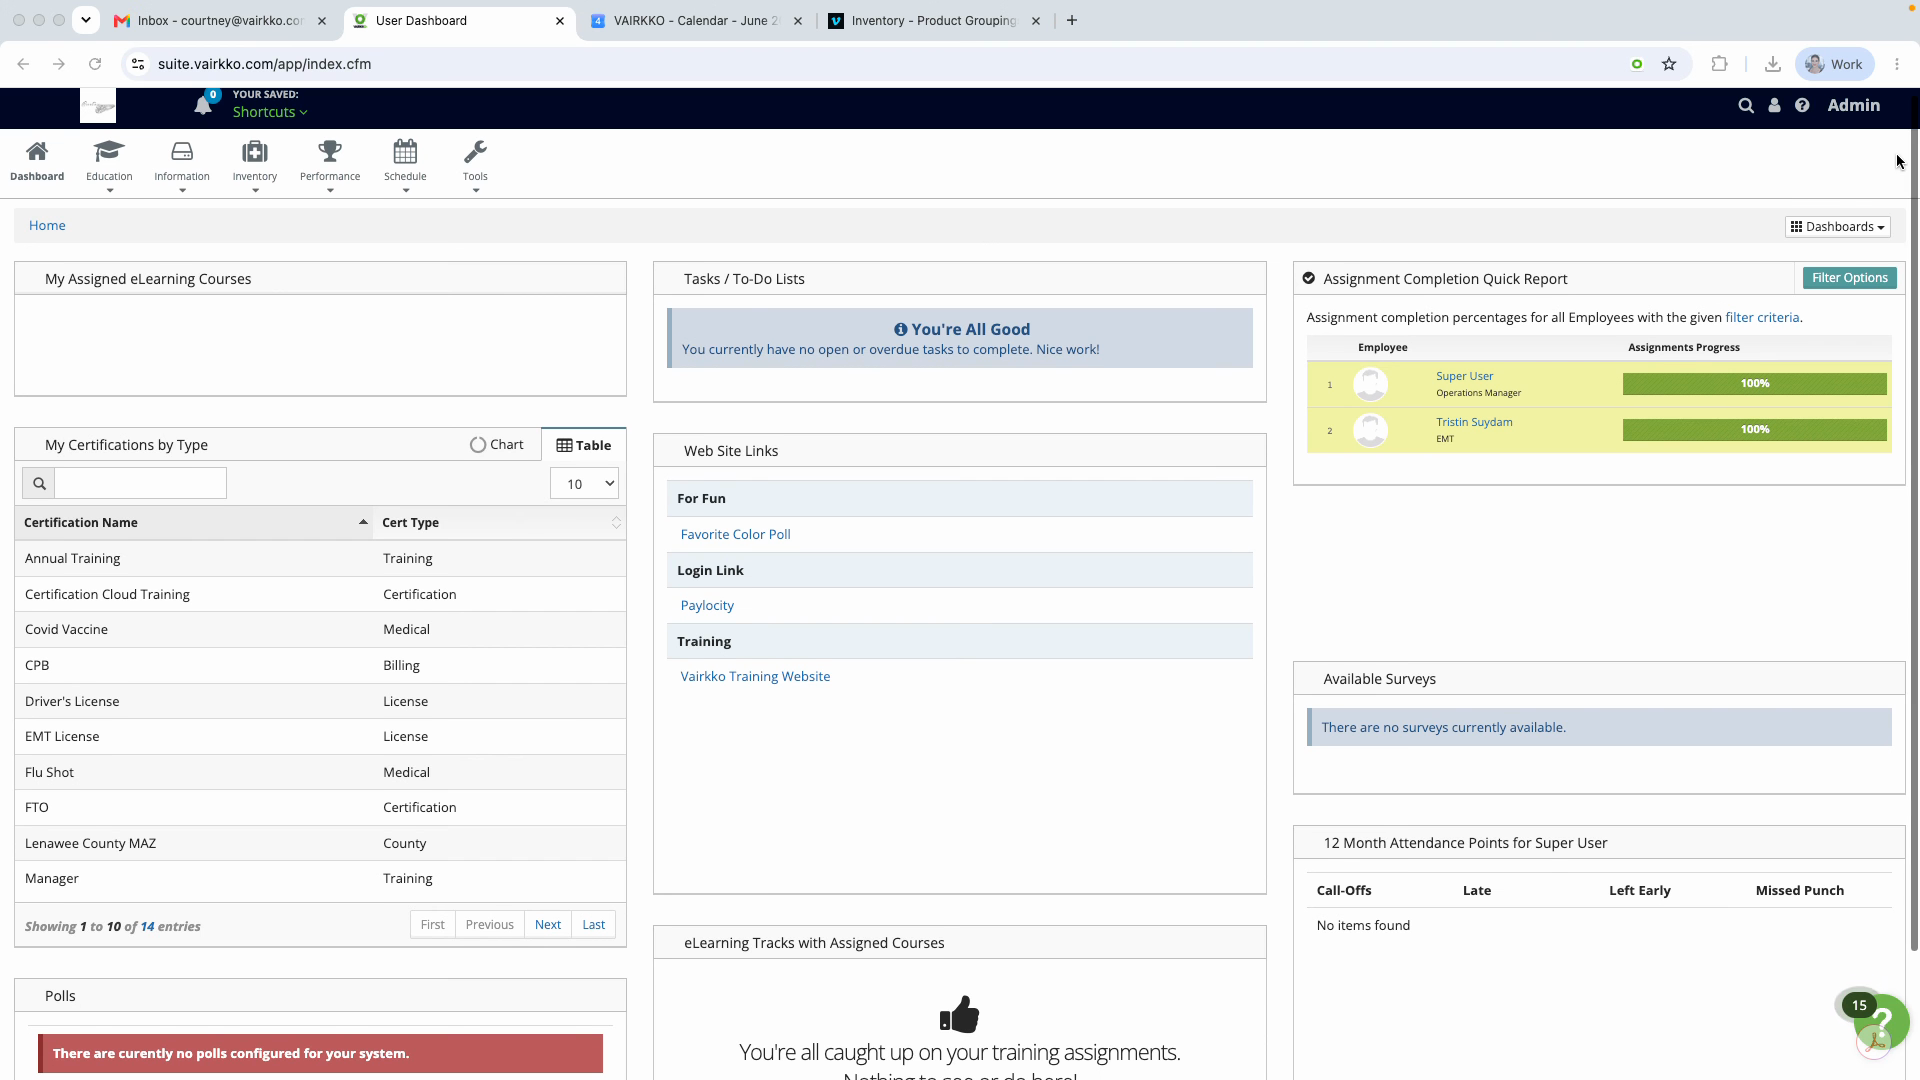Click the First pagination button

pyautogui.click(x=433, y=925)
